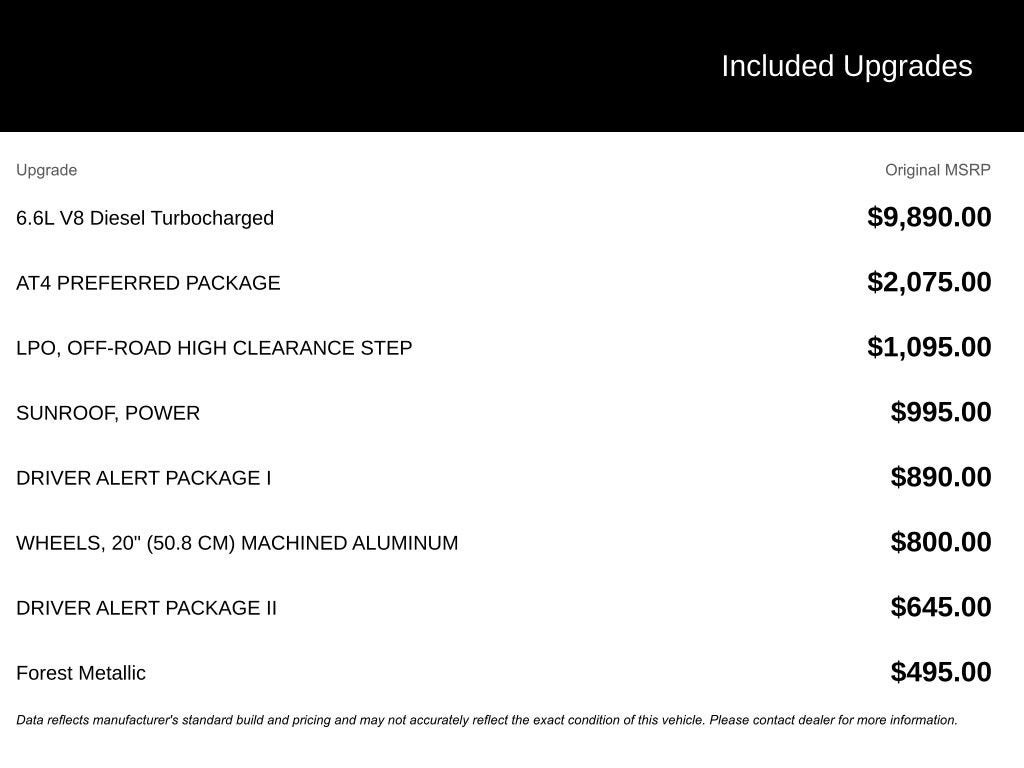This screenshot has width=1024, height=768.
Task: Click the Upgrade column header
Action: click(46, 170)
